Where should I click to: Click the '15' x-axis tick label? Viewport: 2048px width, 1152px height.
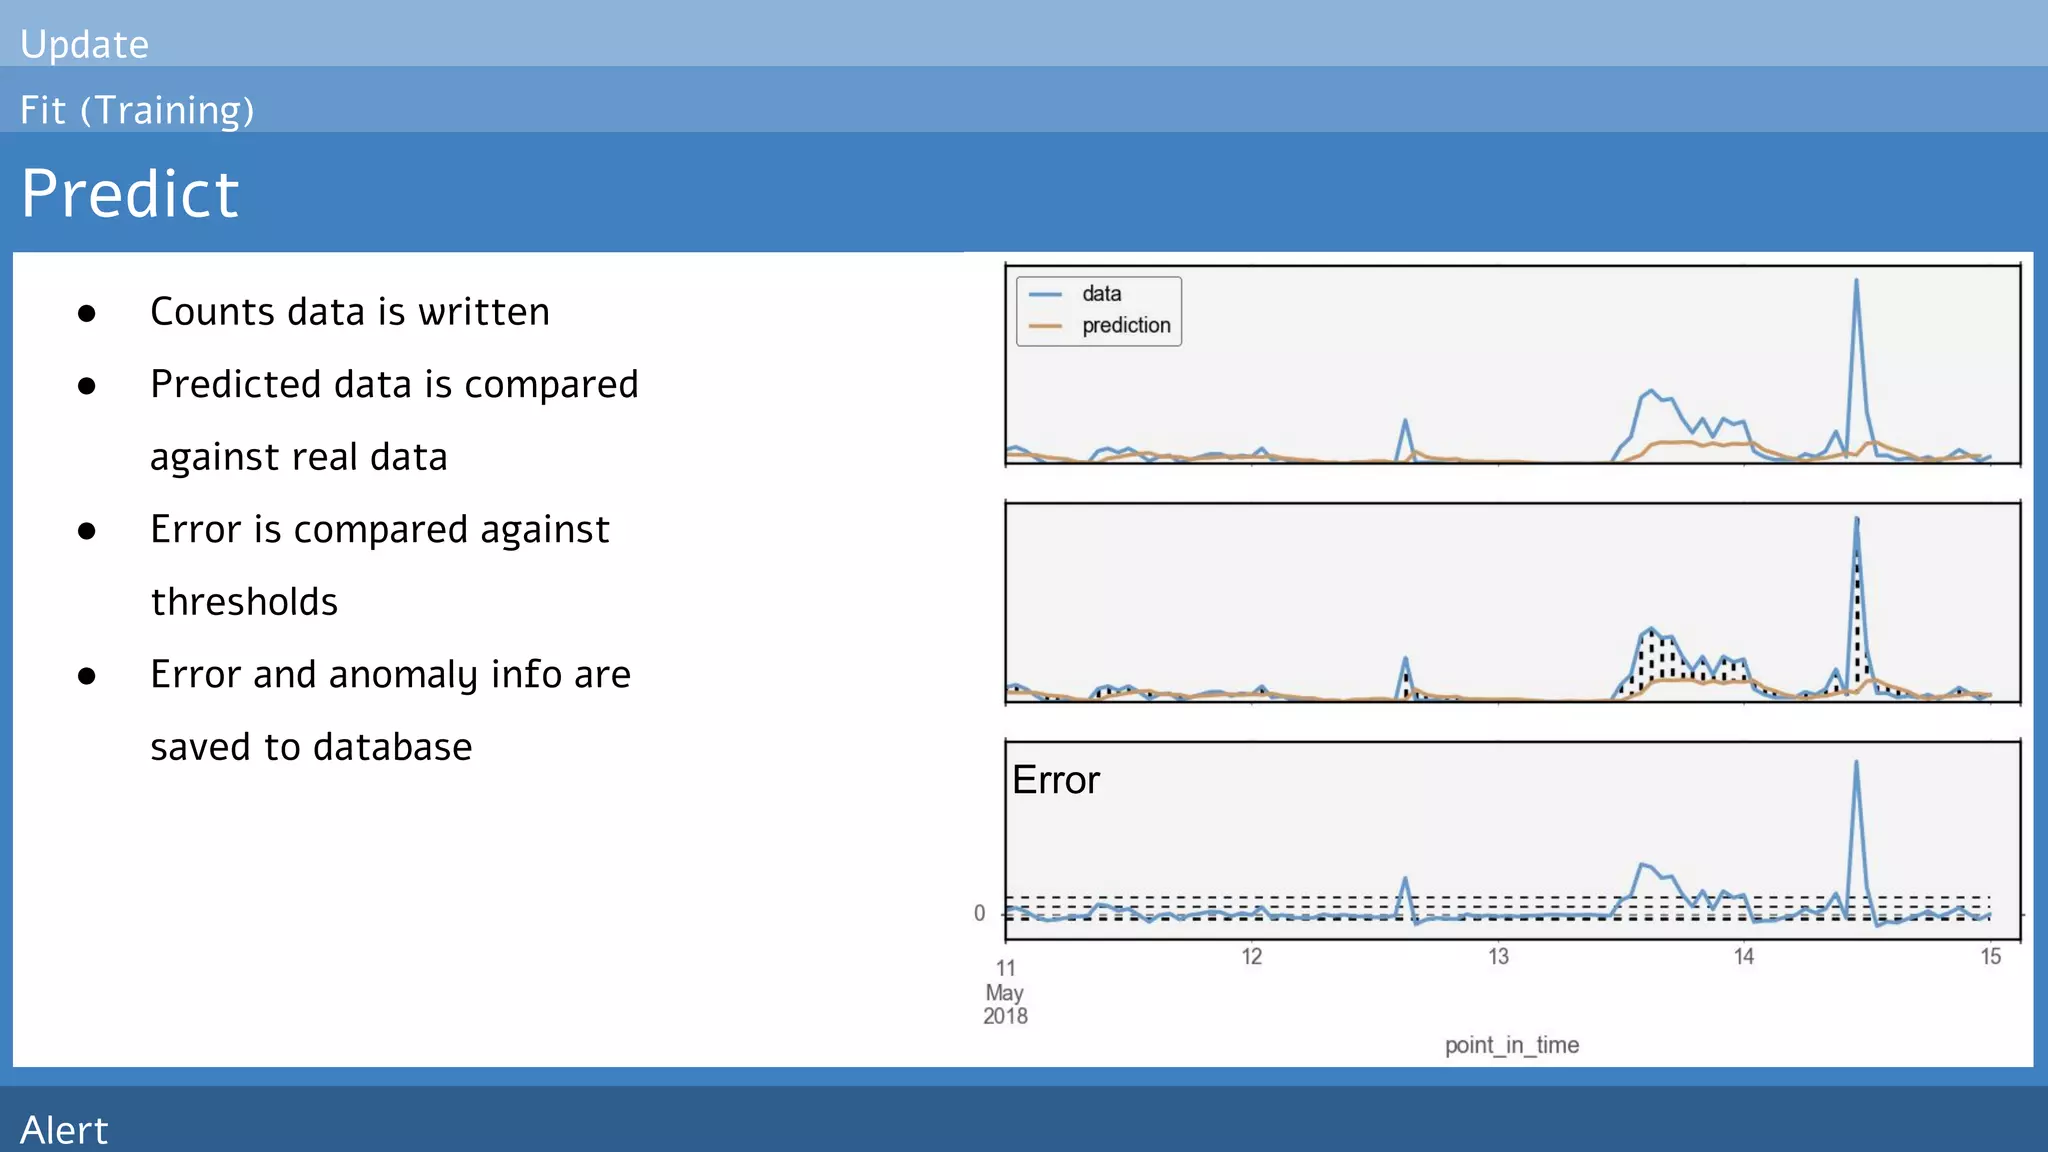(x=1991, y=957)
